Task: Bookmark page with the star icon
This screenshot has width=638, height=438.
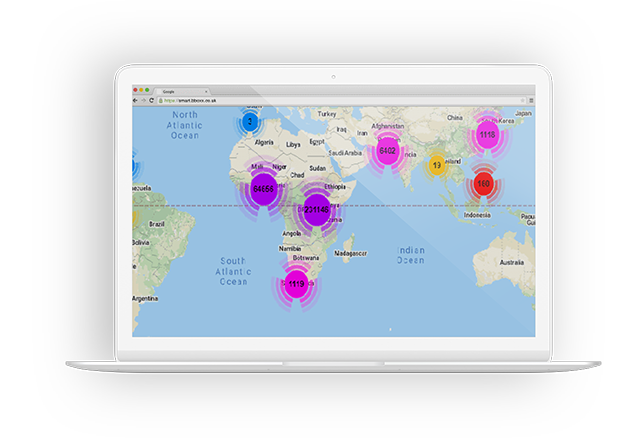Action: pos(521,101)
